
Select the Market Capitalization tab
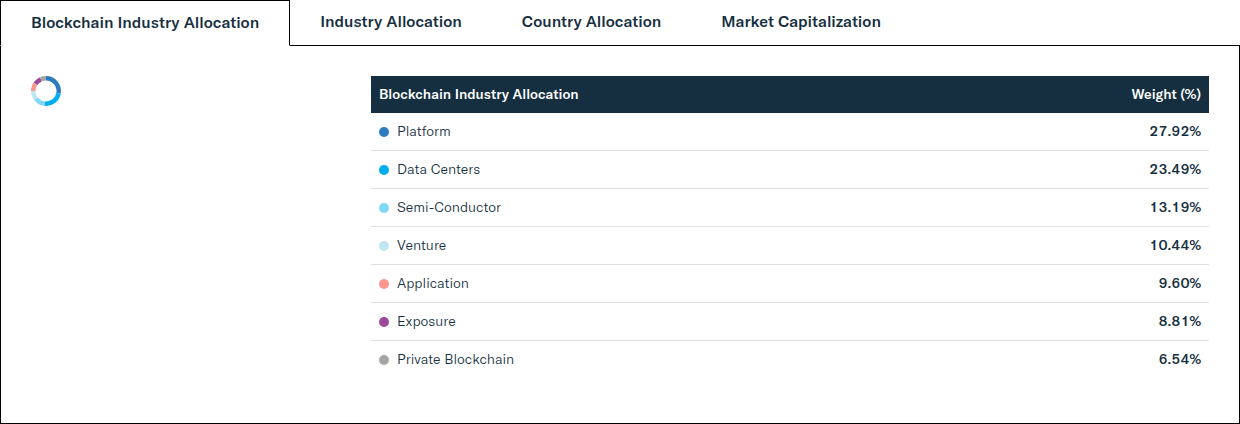click(801, 21)
